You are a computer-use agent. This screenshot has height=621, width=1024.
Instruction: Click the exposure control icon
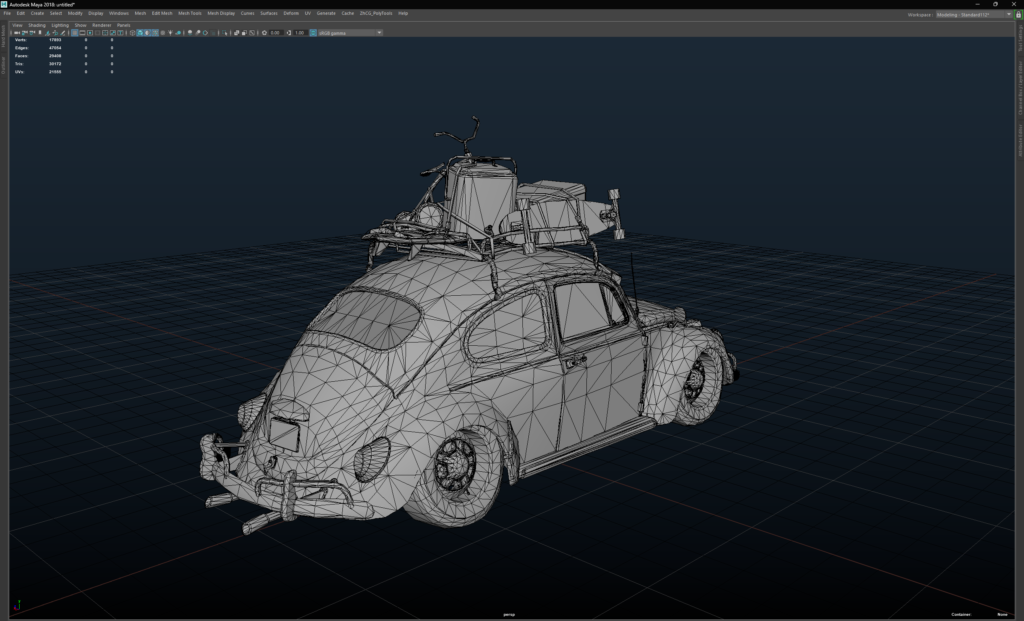click(x=263, y=33)
